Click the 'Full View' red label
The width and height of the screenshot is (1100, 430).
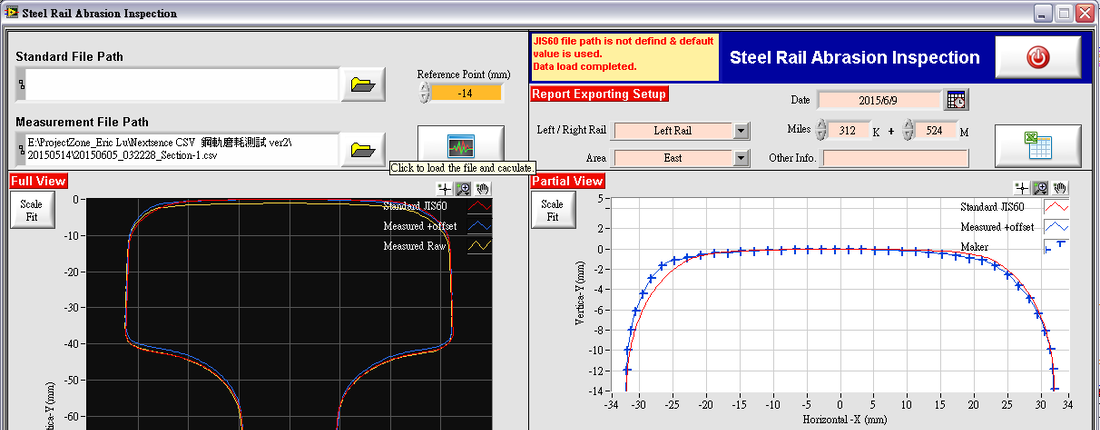click(x=39, y=181)
